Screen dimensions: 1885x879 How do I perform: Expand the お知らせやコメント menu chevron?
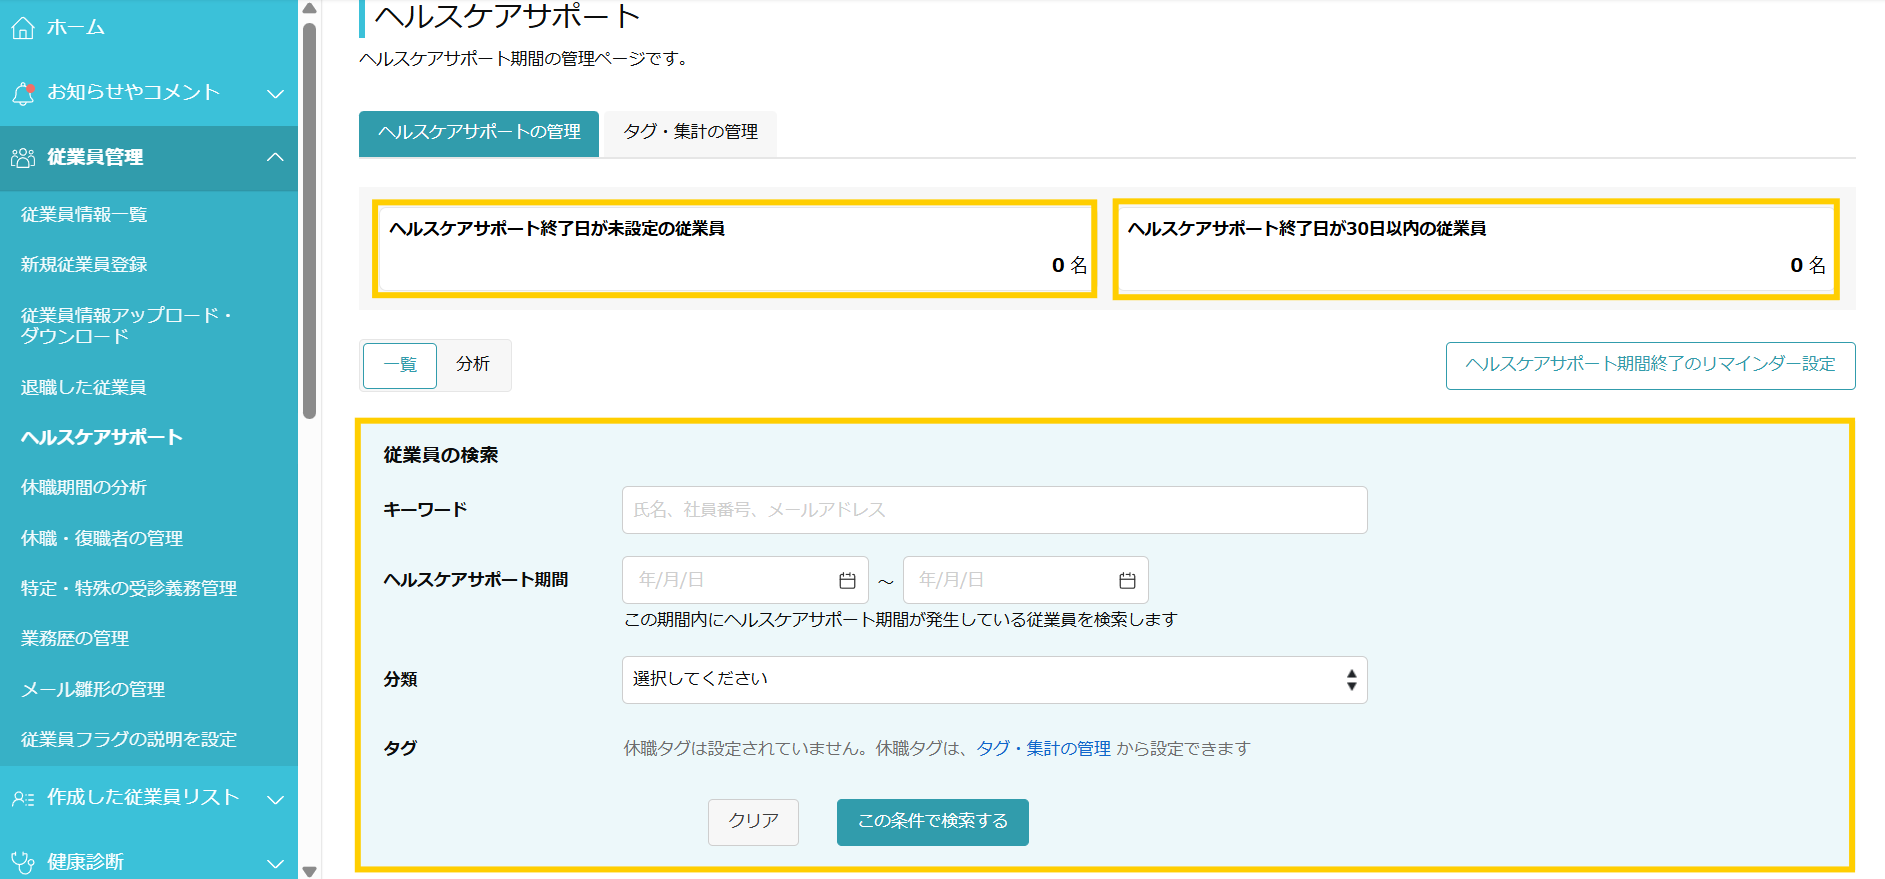pos(276,93)
